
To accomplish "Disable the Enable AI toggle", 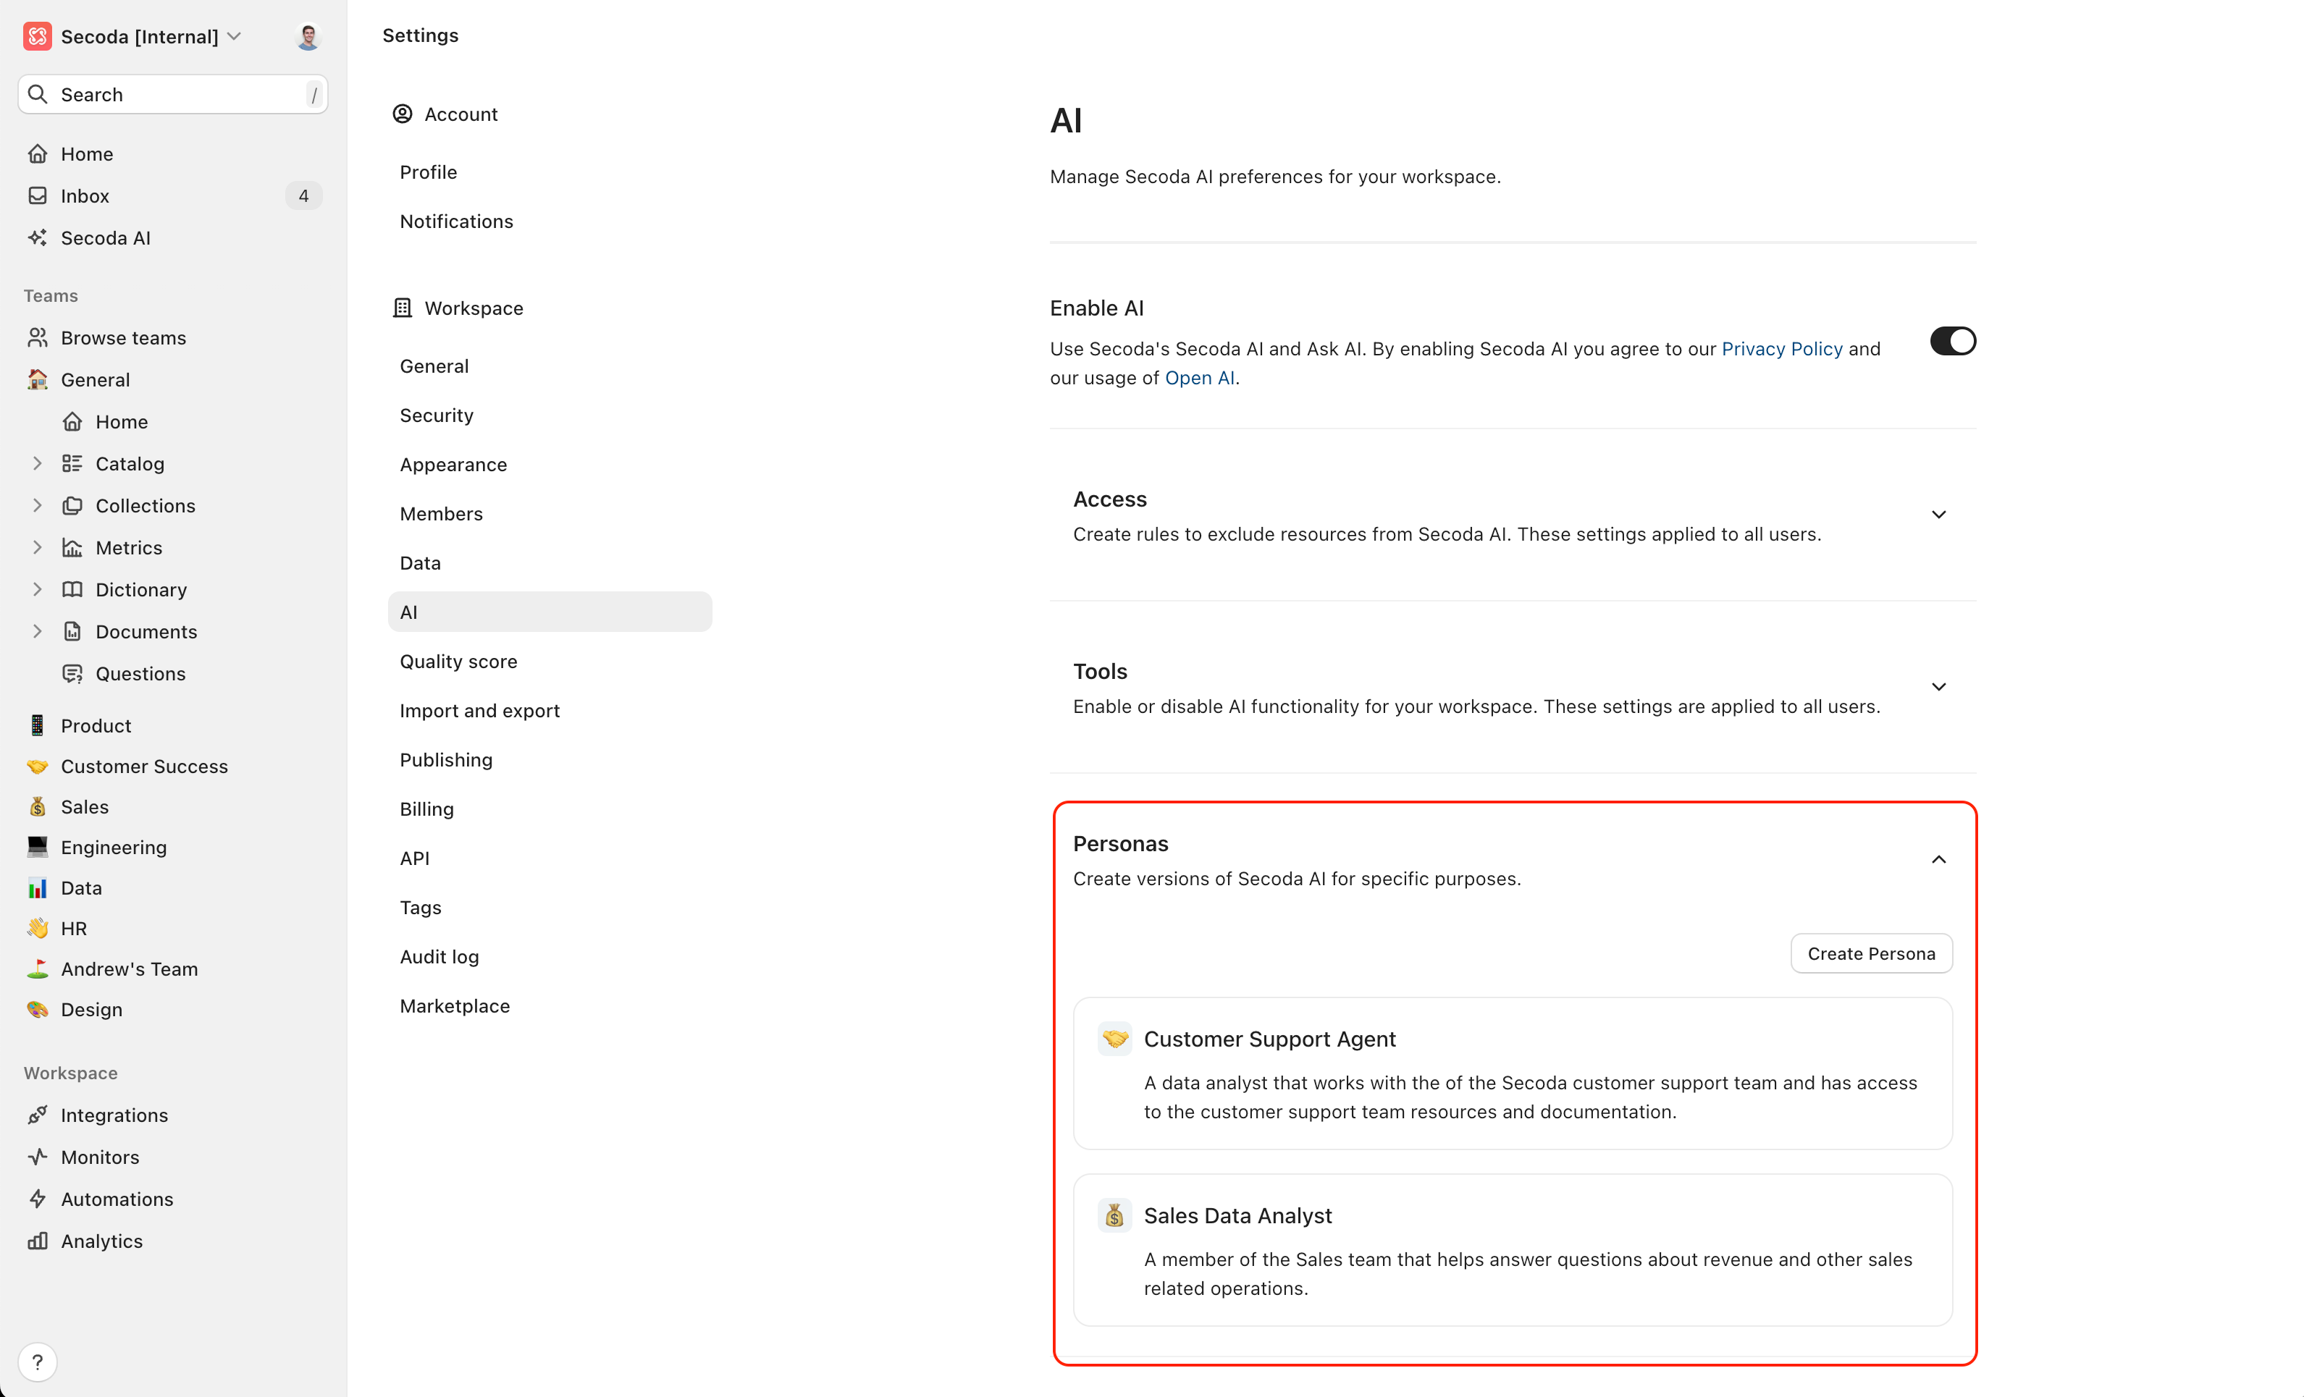I will pos(1952,342).
